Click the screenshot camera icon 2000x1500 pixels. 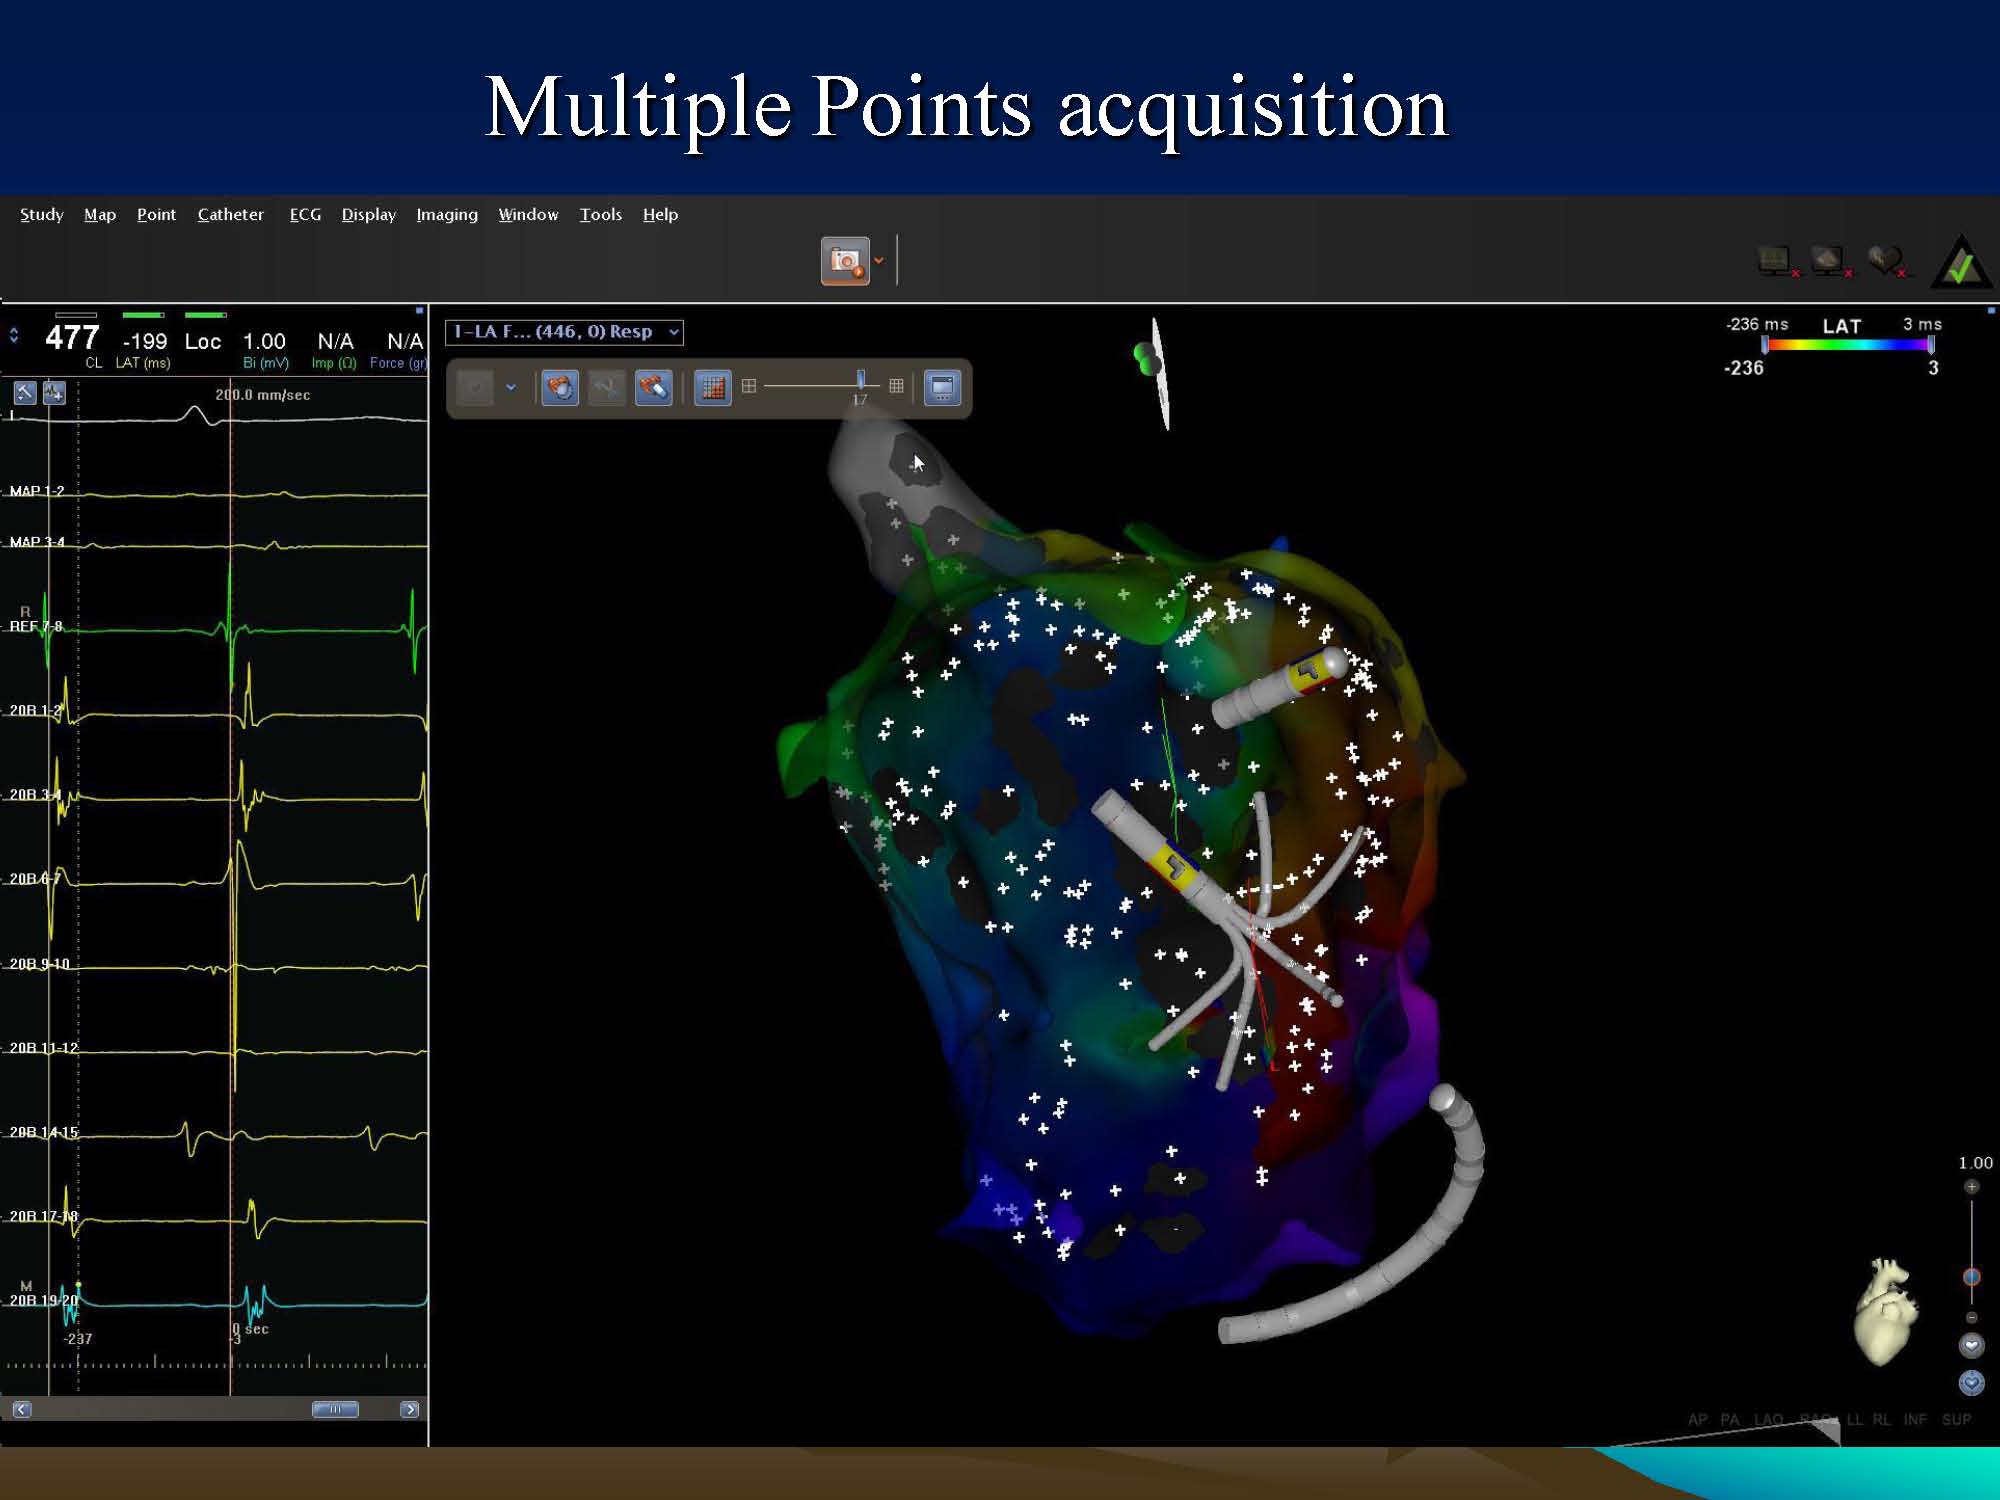point(845,261)
